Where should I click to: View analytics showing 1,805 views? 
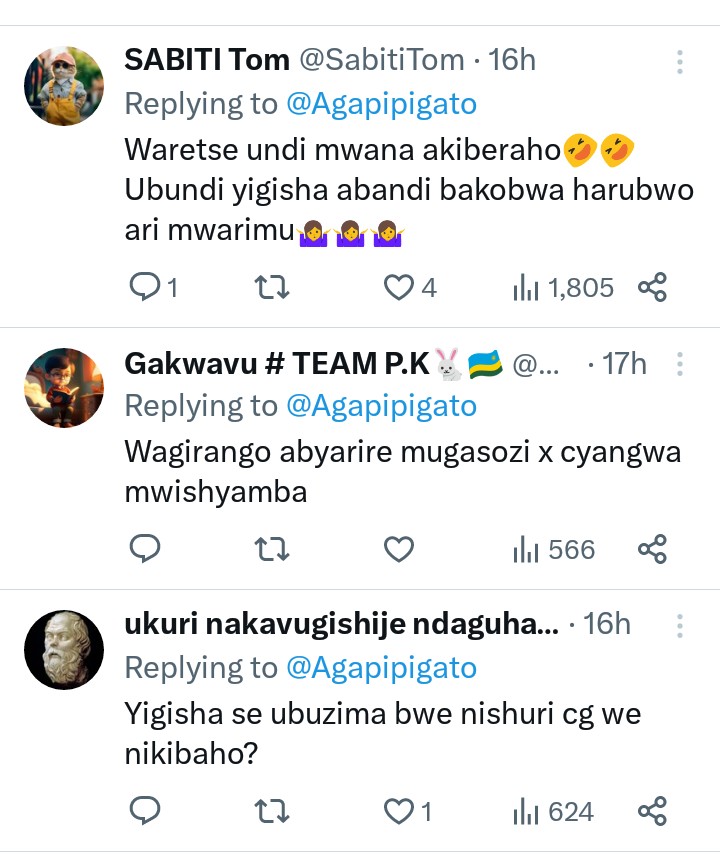coord(563,288)
